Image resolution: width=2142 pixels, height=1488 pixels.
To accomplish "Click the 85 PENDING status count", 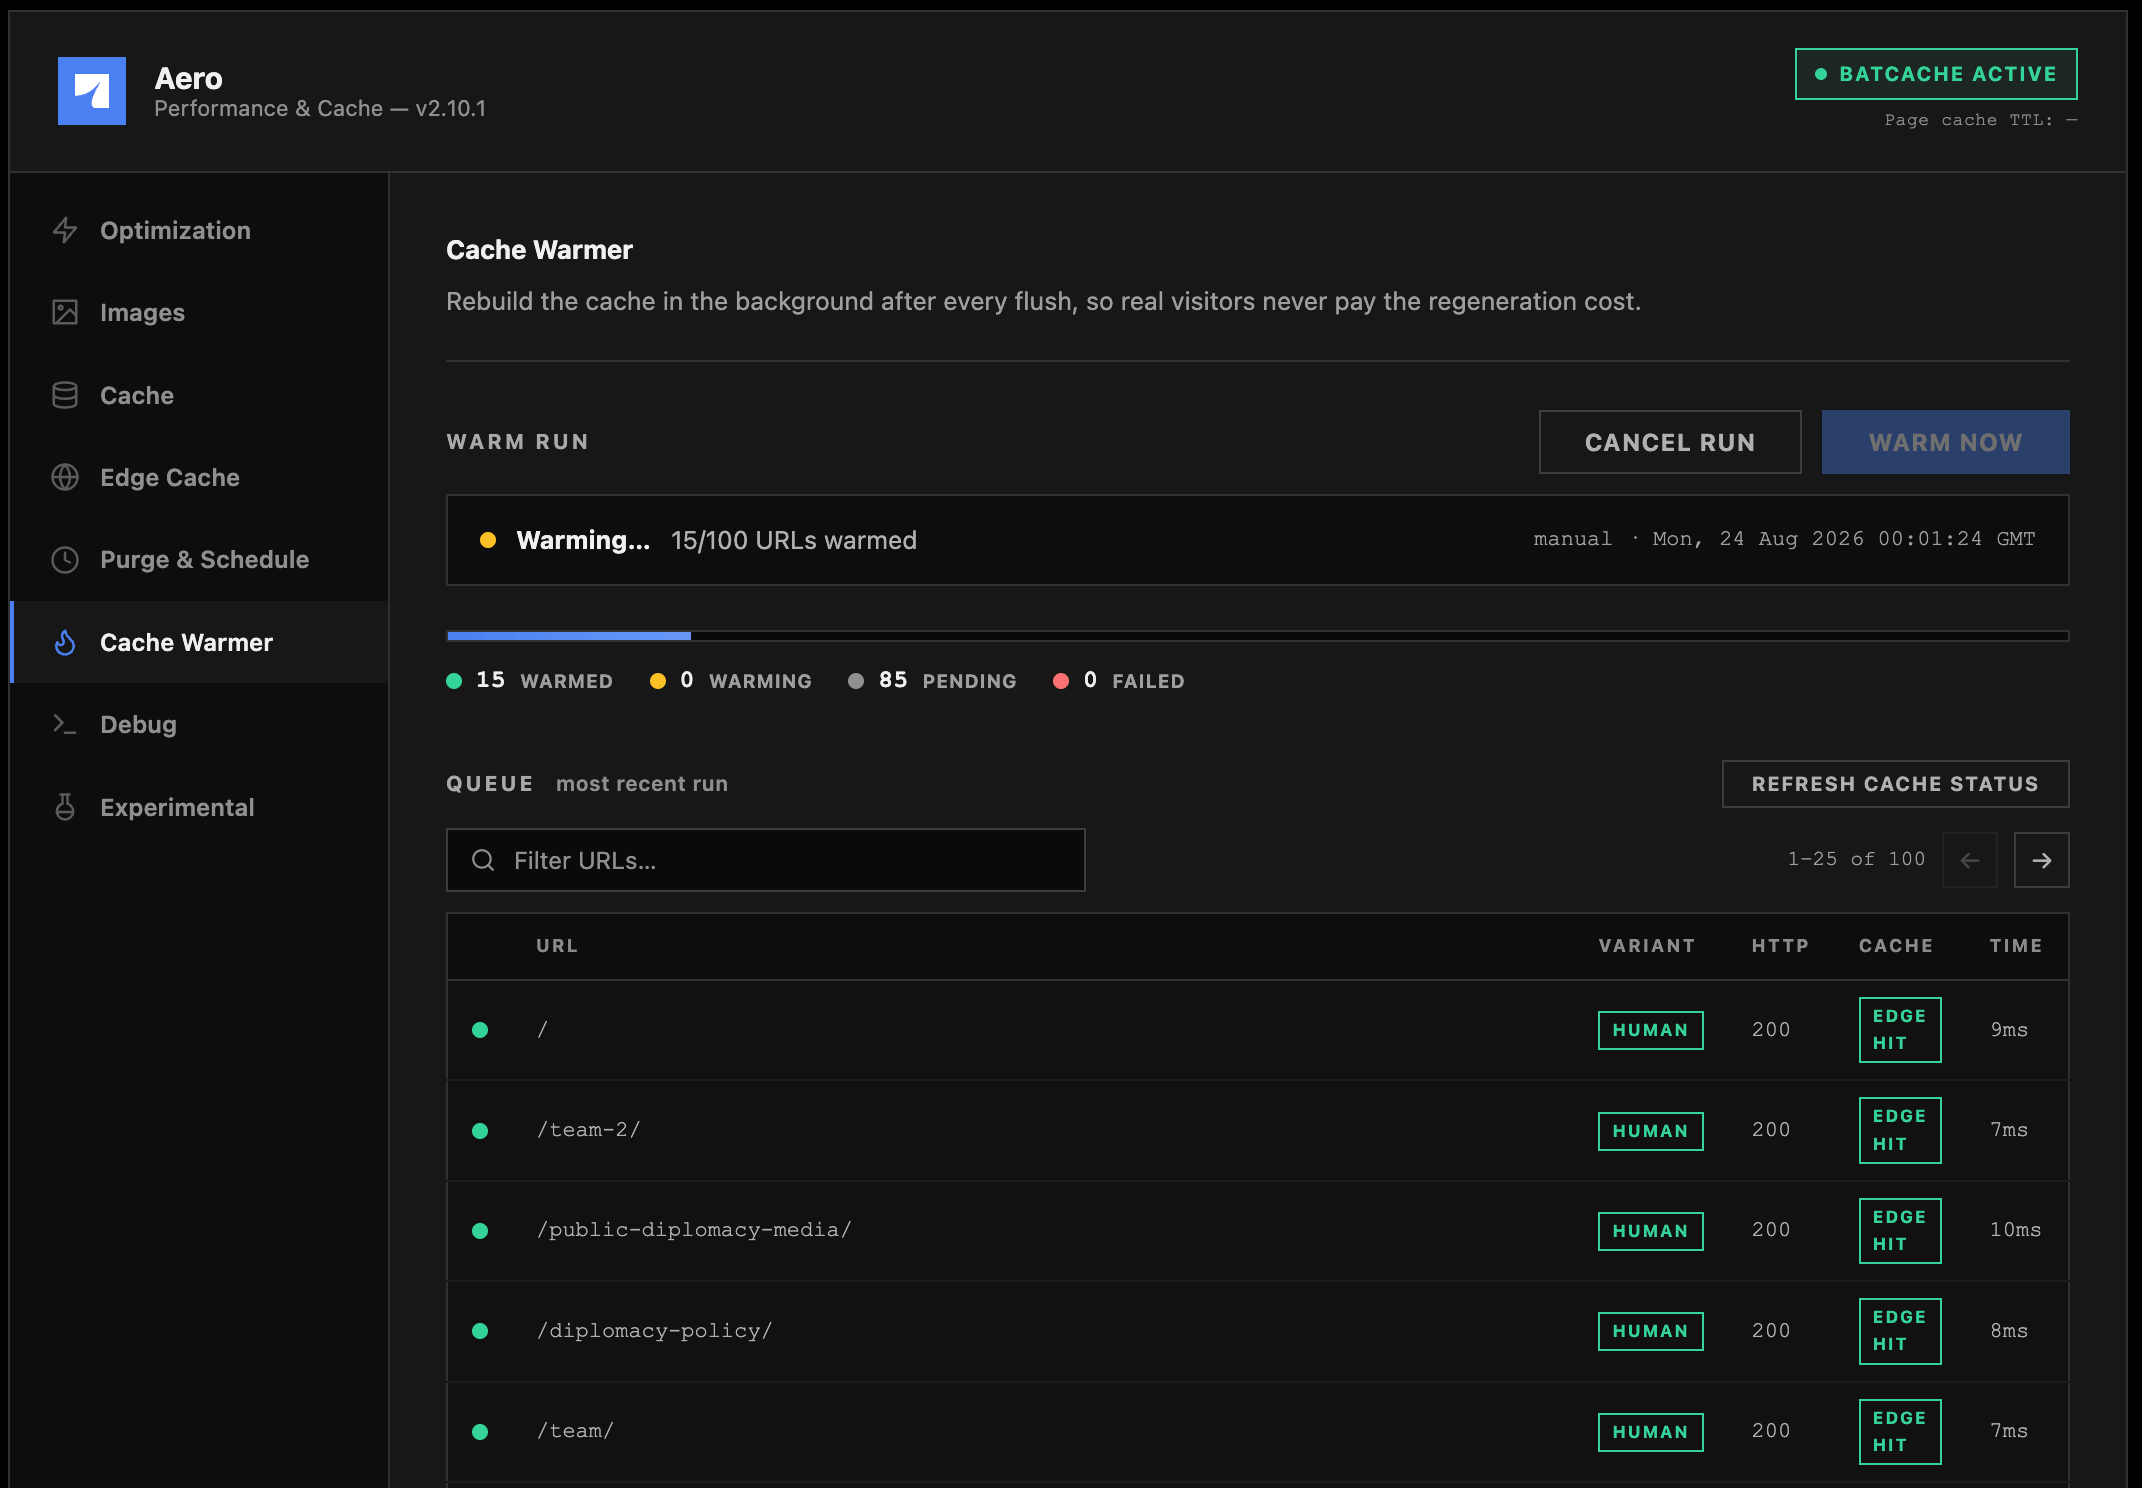I will pos(932,680).
